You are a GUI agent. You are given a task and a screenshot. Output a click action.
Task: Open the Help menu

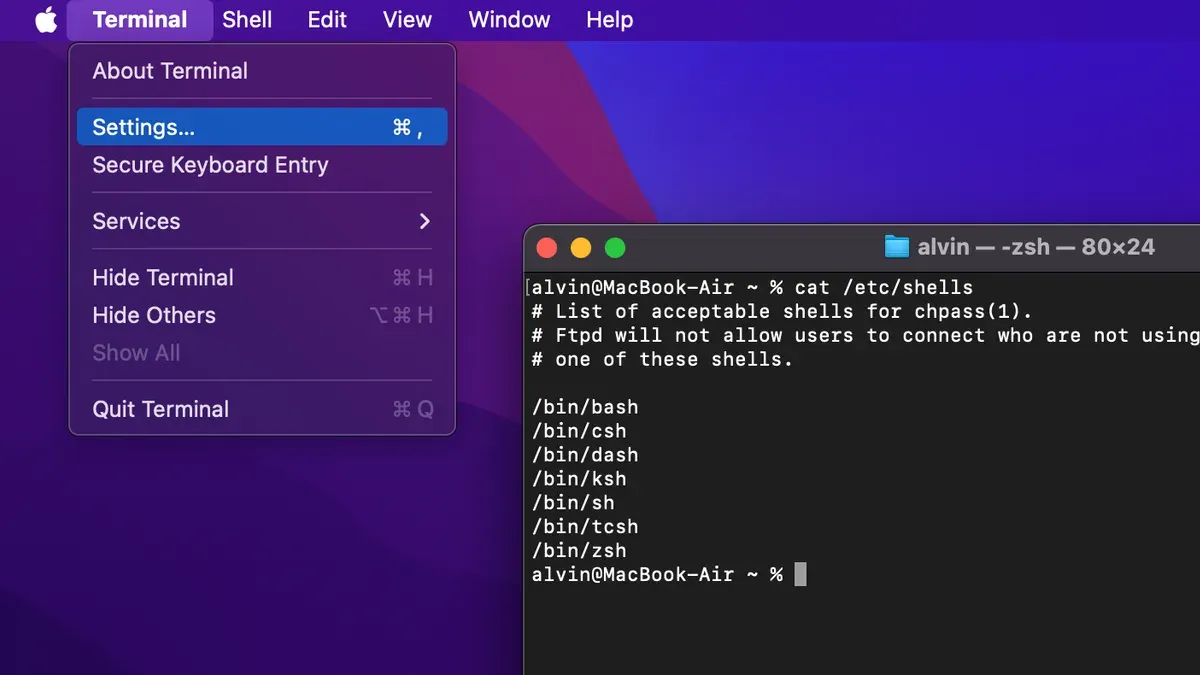pyautogui.click(x=609, y=20)
